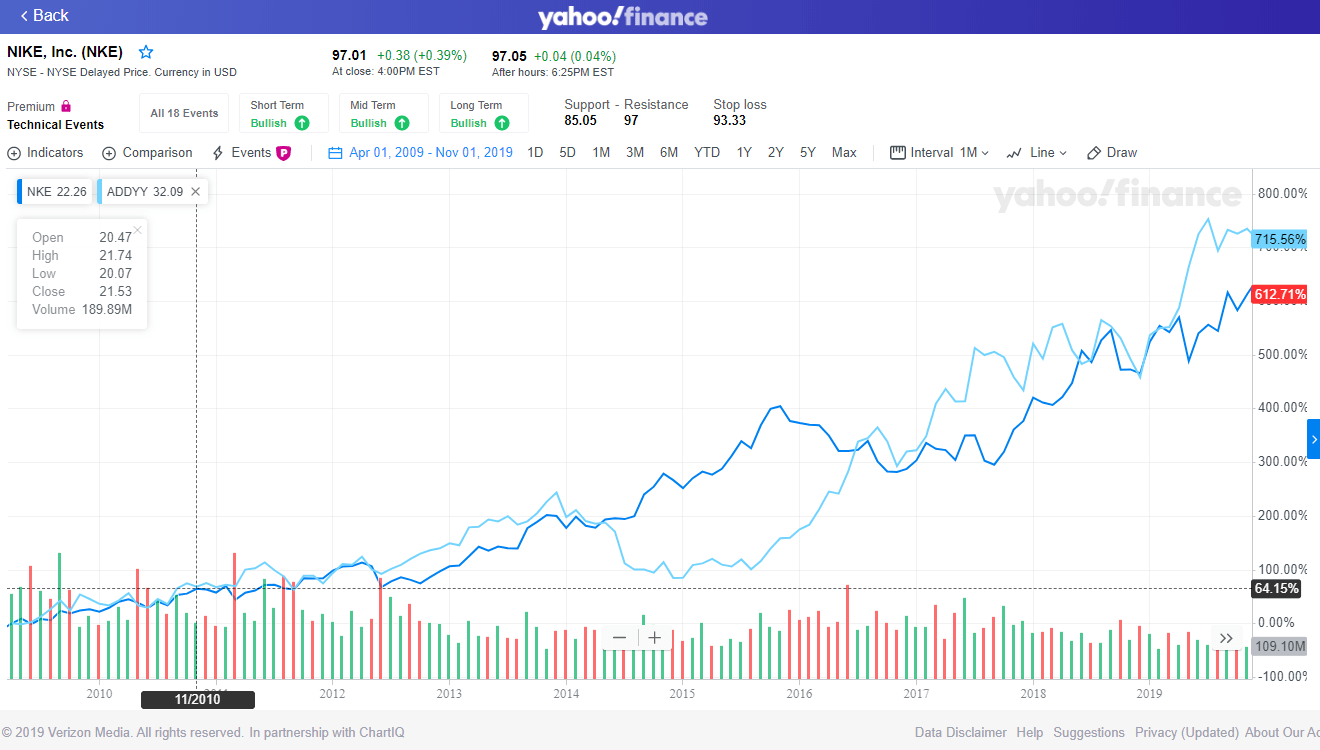
Task: Zoom out chart with minus button
Action: click(619, 637)
